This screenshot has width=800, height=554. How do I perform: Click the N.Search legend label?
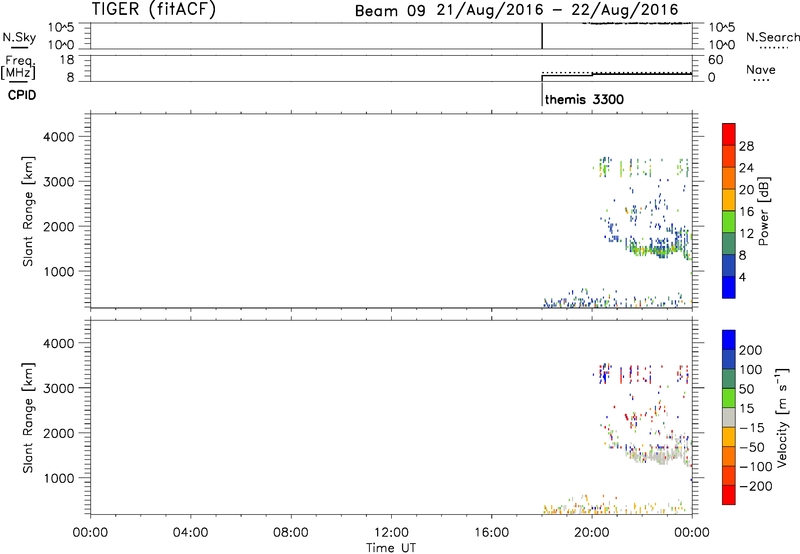pyautogui.click(x=772, y=37)
